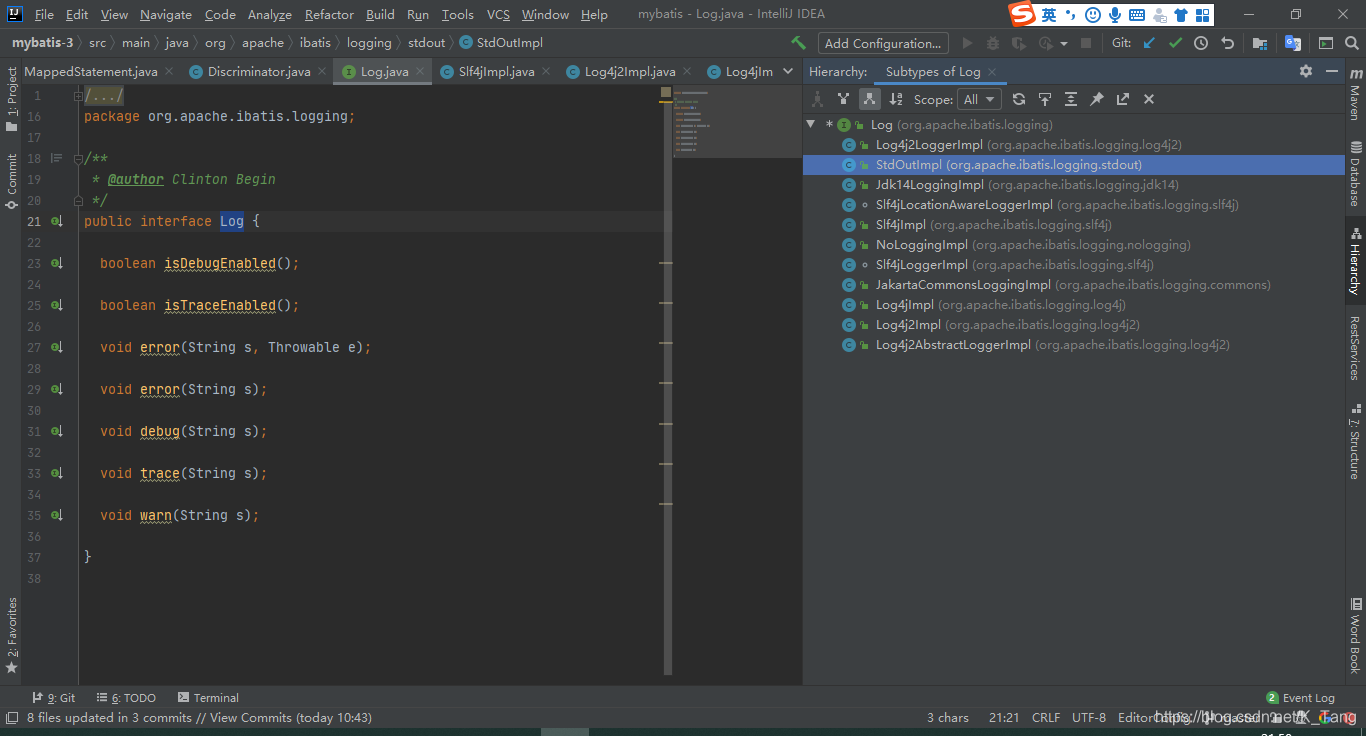This screenshot has height=736, width=1366.
Task: Toggle the RestServices tool window
Action: point(1355,348)
